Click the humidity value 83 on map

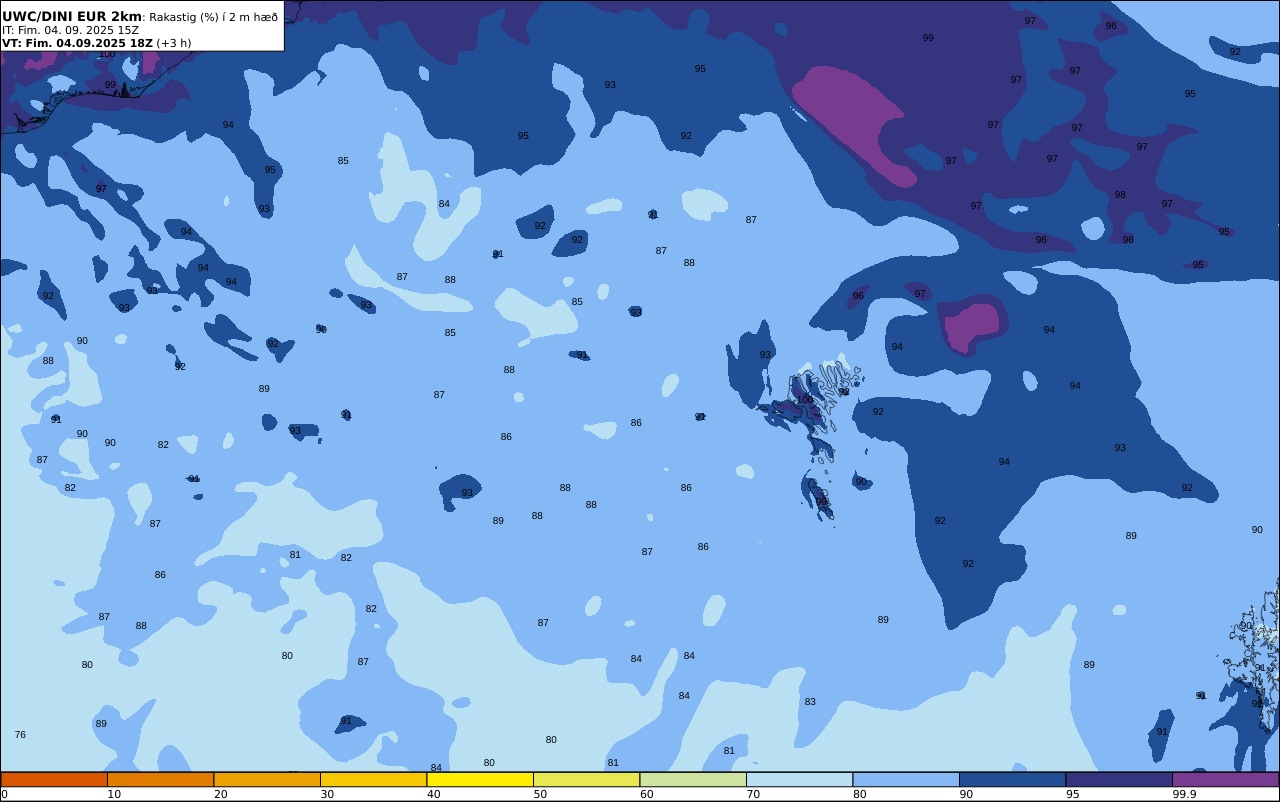tap(810, 702)
